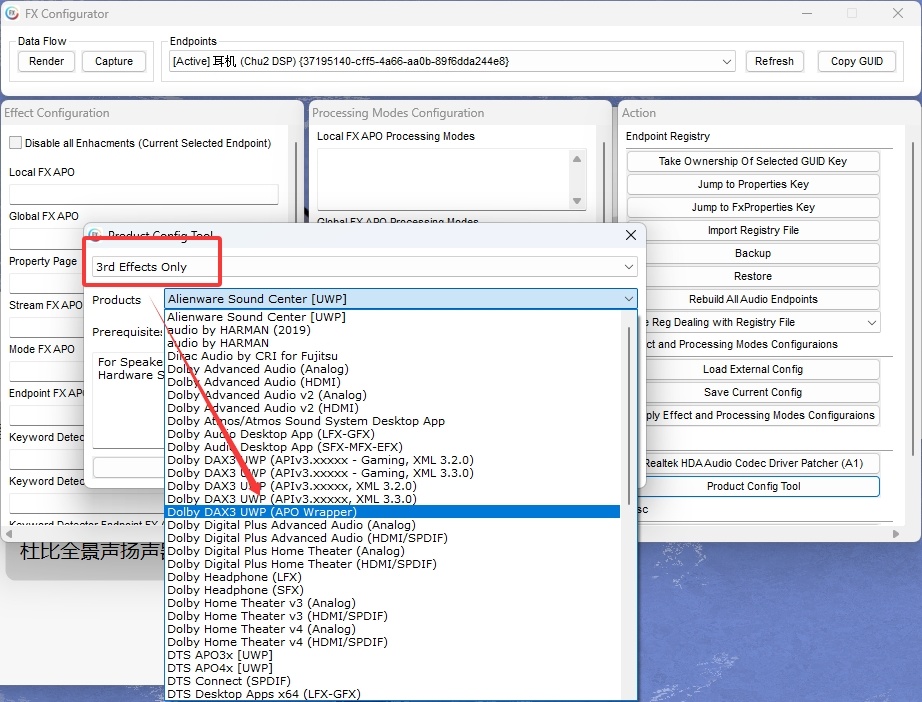Close the FX Configurator window
922x702 pixels.
click(897, 13)
